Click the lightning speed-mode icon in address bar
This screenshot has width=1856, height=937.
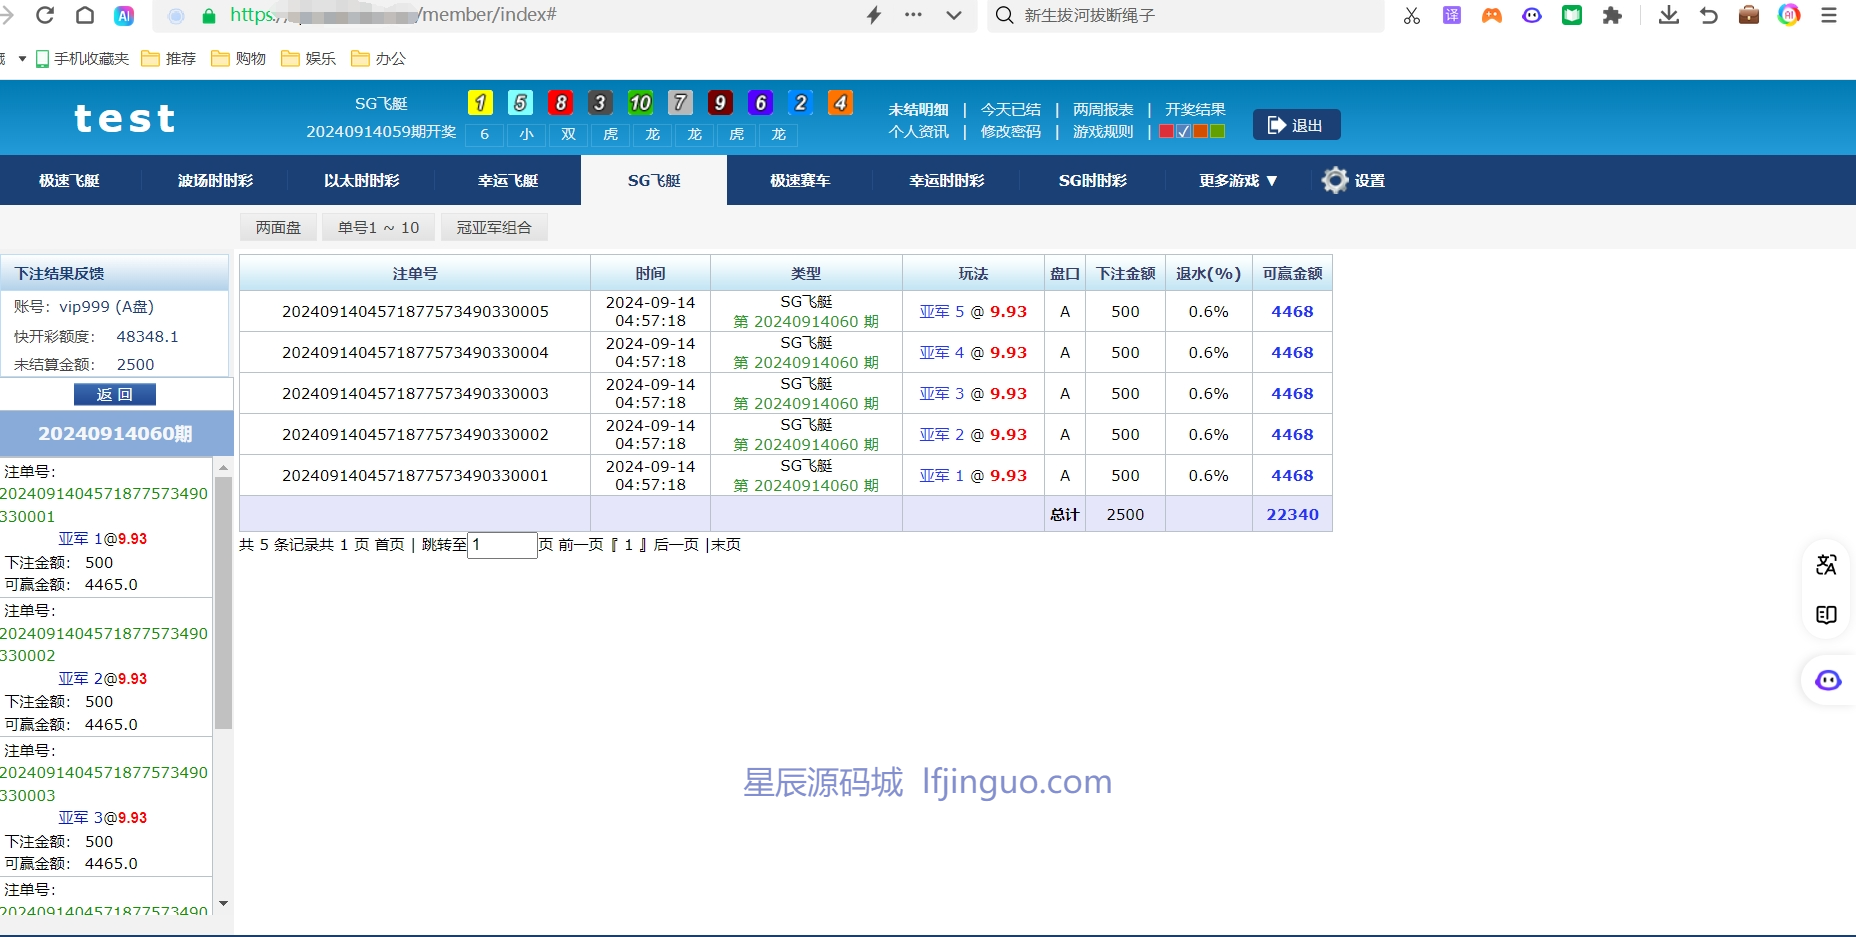click(x=874, y=15)
